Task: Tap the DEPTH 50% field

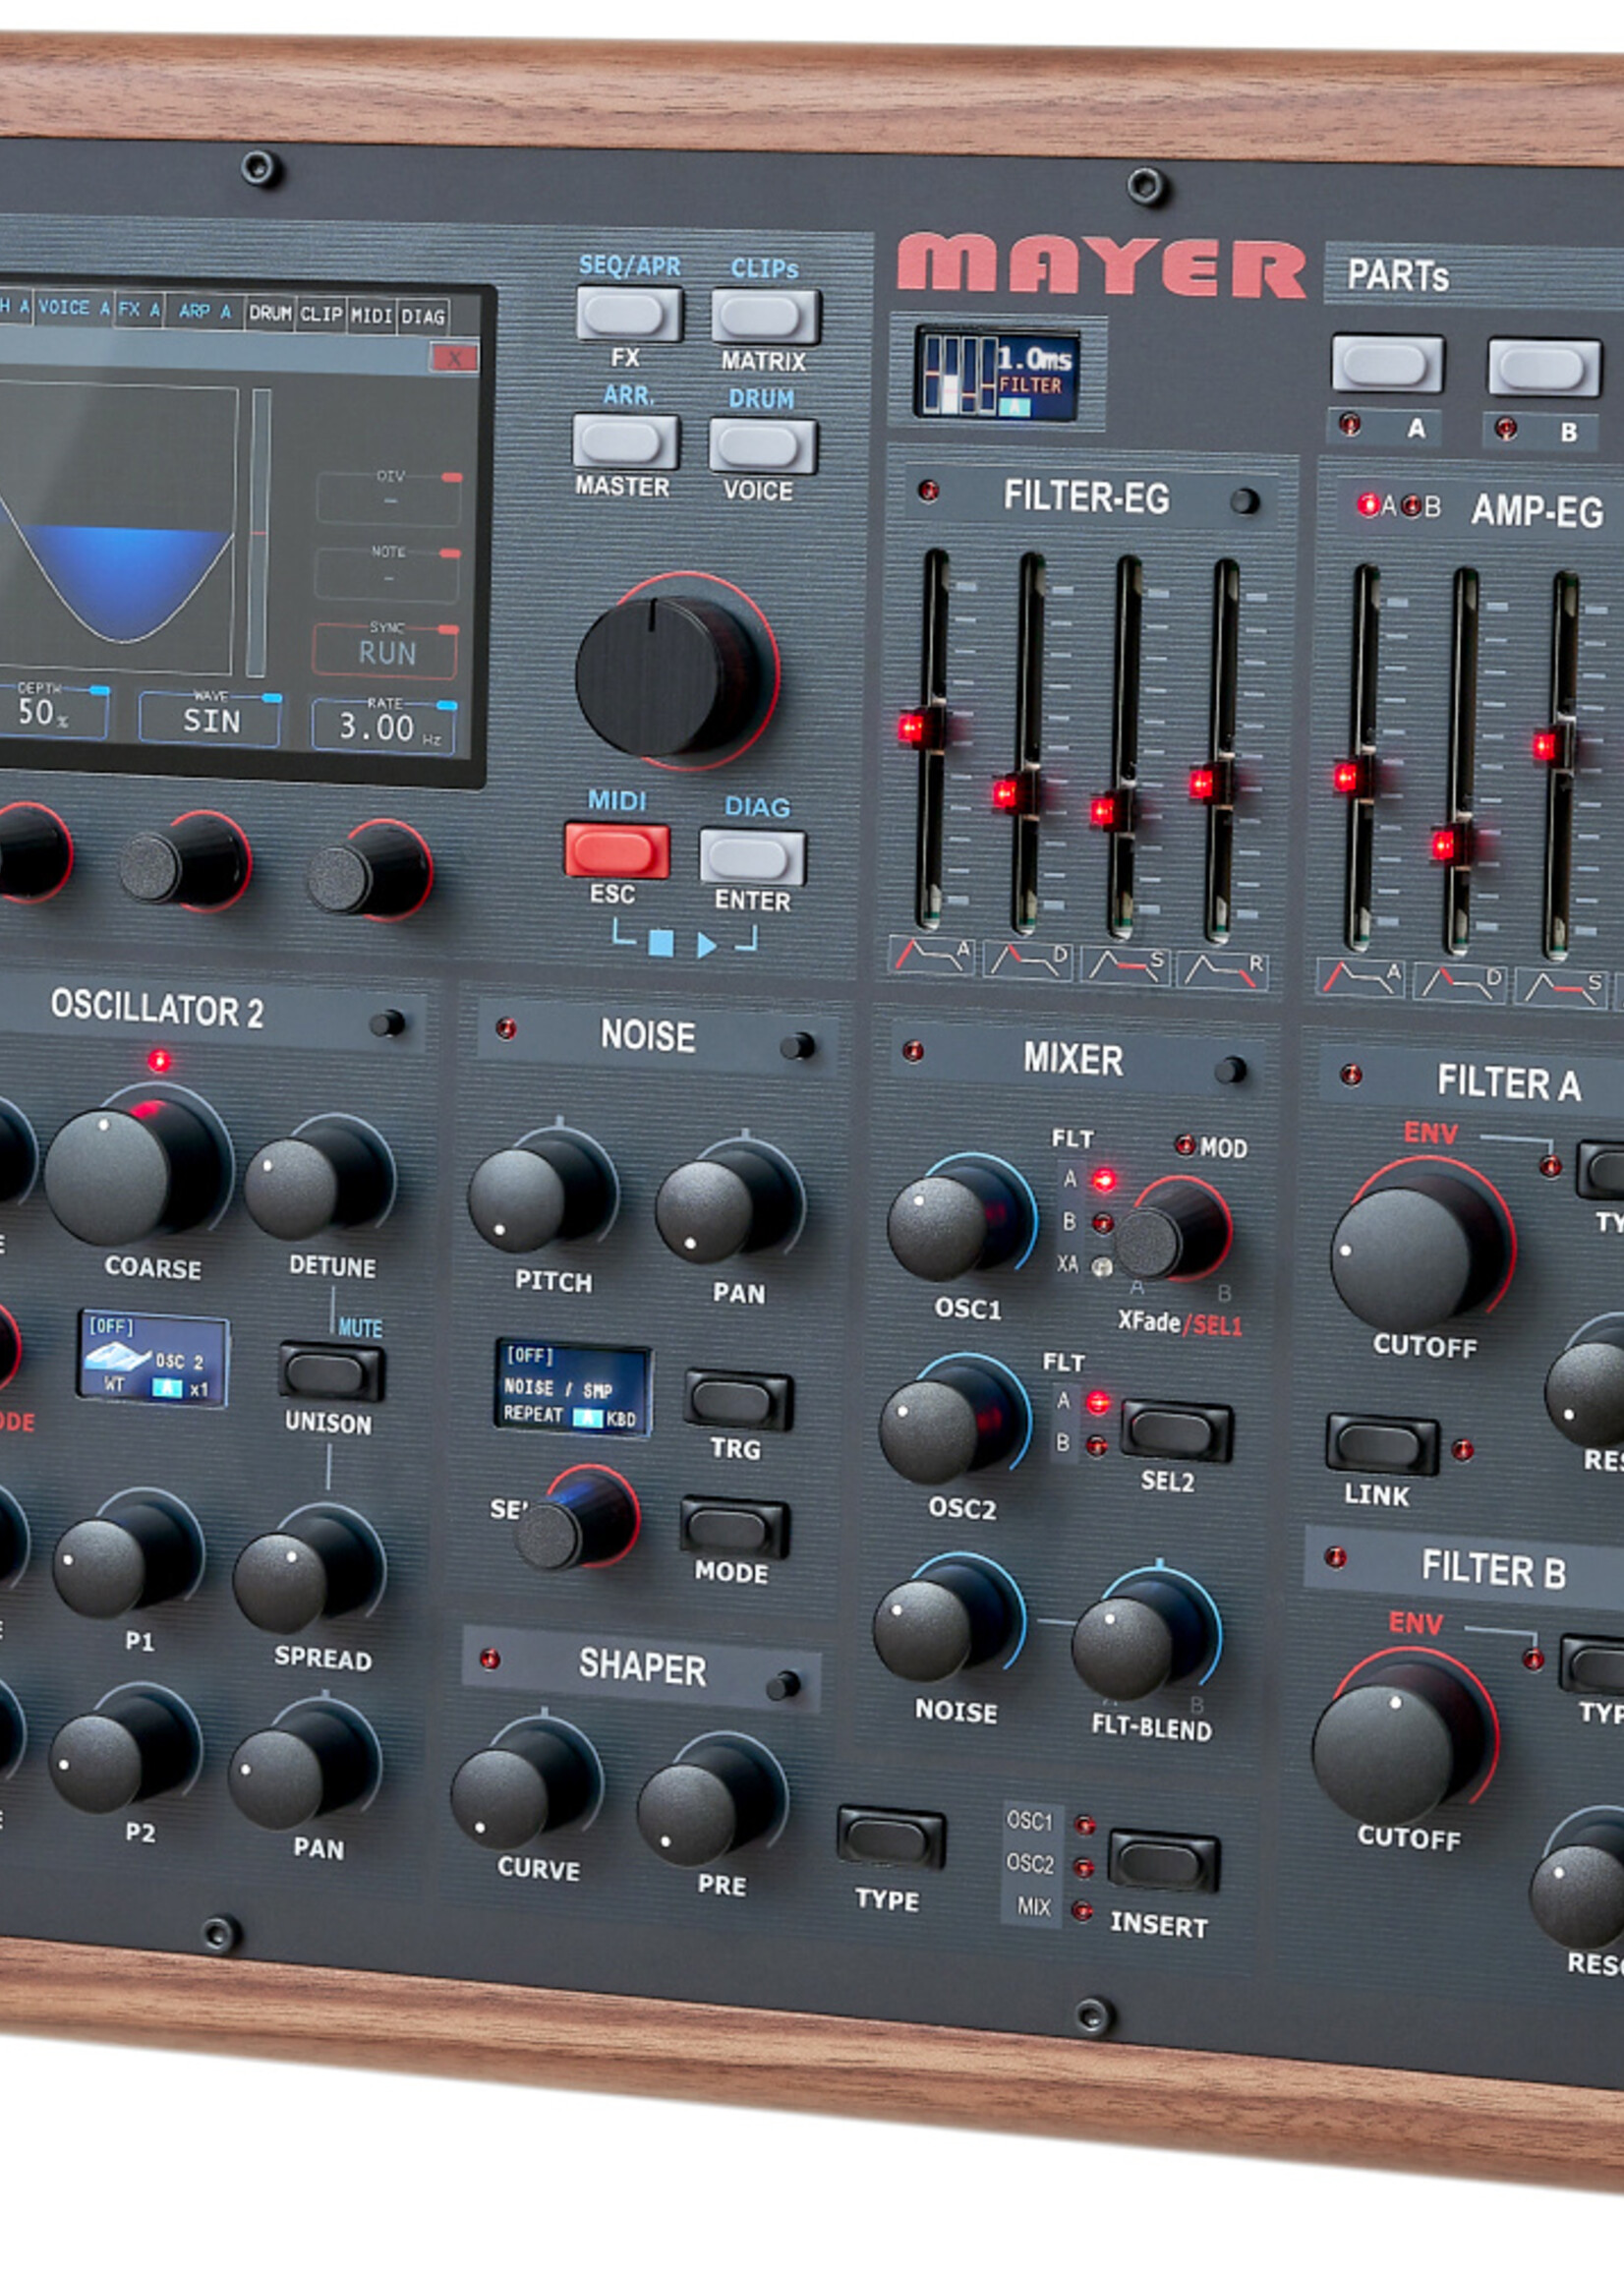Action: (x=55, y=711)
